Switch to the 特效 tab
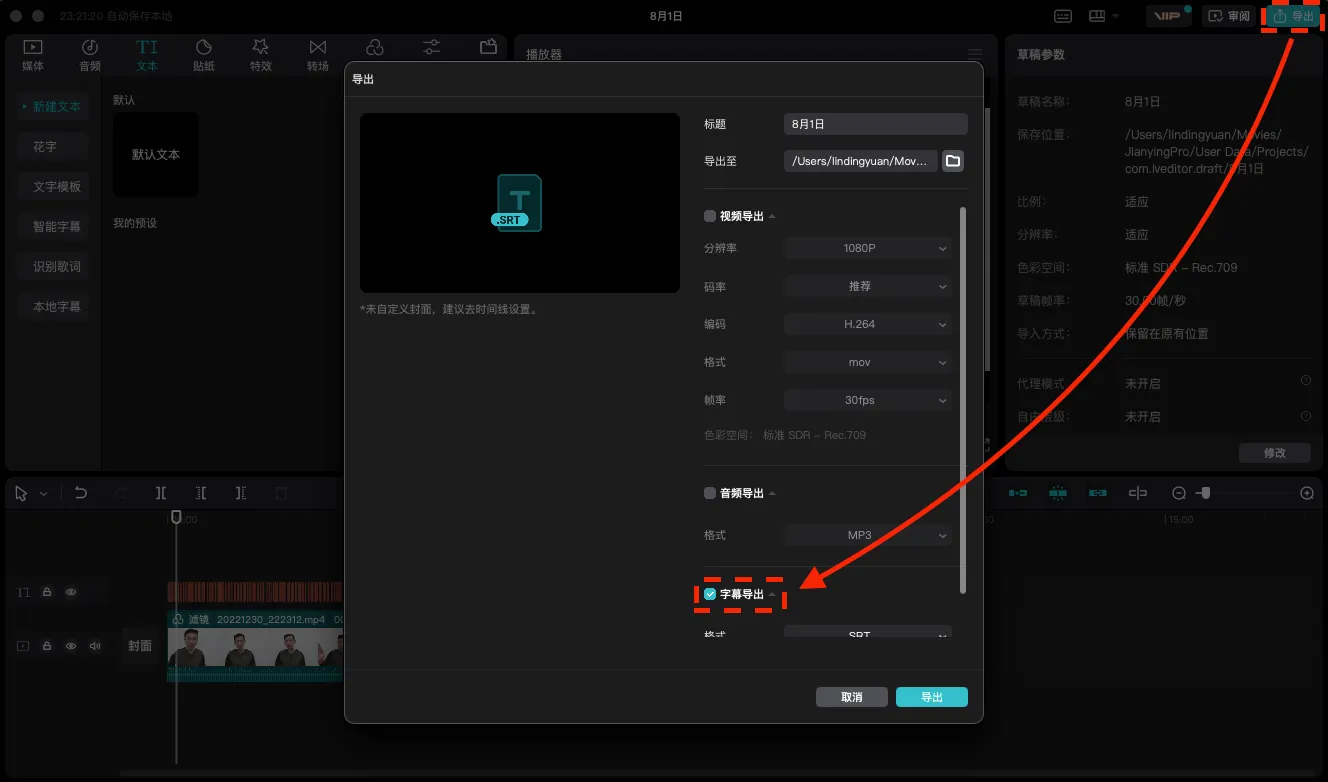Screen dimensions: 1328x782 coord(261,56)
